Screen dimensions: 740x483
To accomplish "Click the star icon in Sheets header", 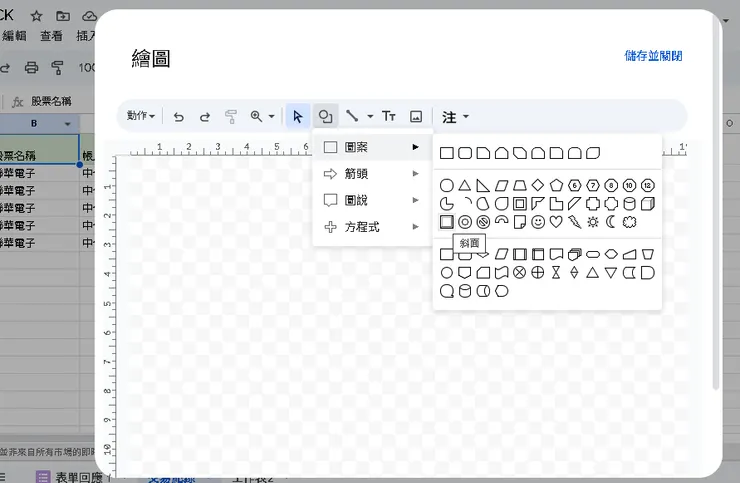I will click(36, 16).
